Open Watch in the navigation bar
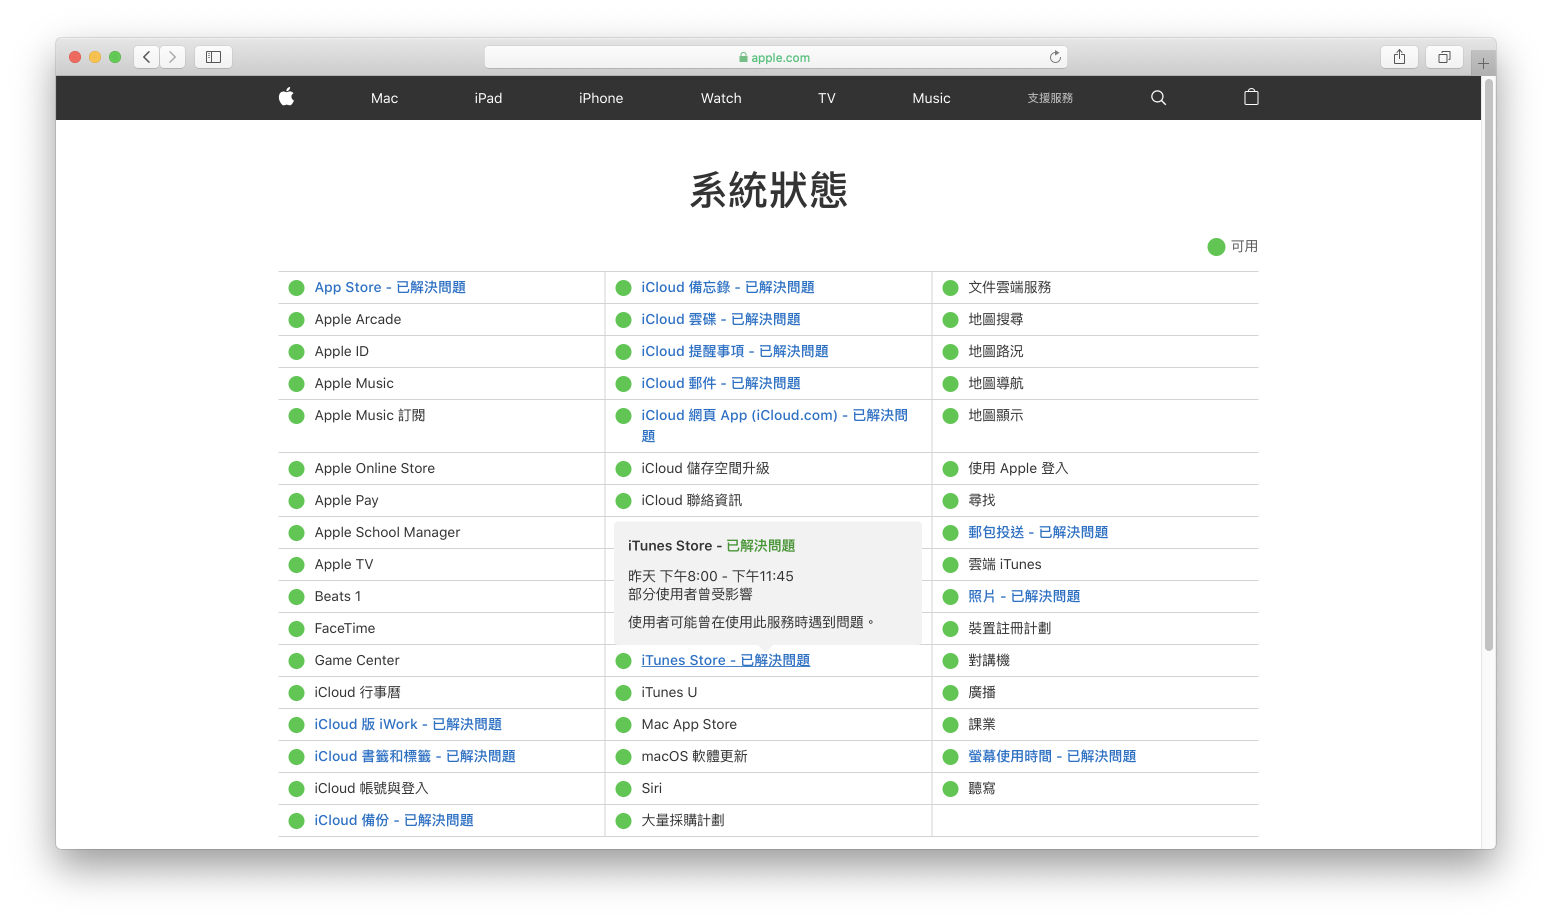The image size is (1552, 923). point(721,98)
